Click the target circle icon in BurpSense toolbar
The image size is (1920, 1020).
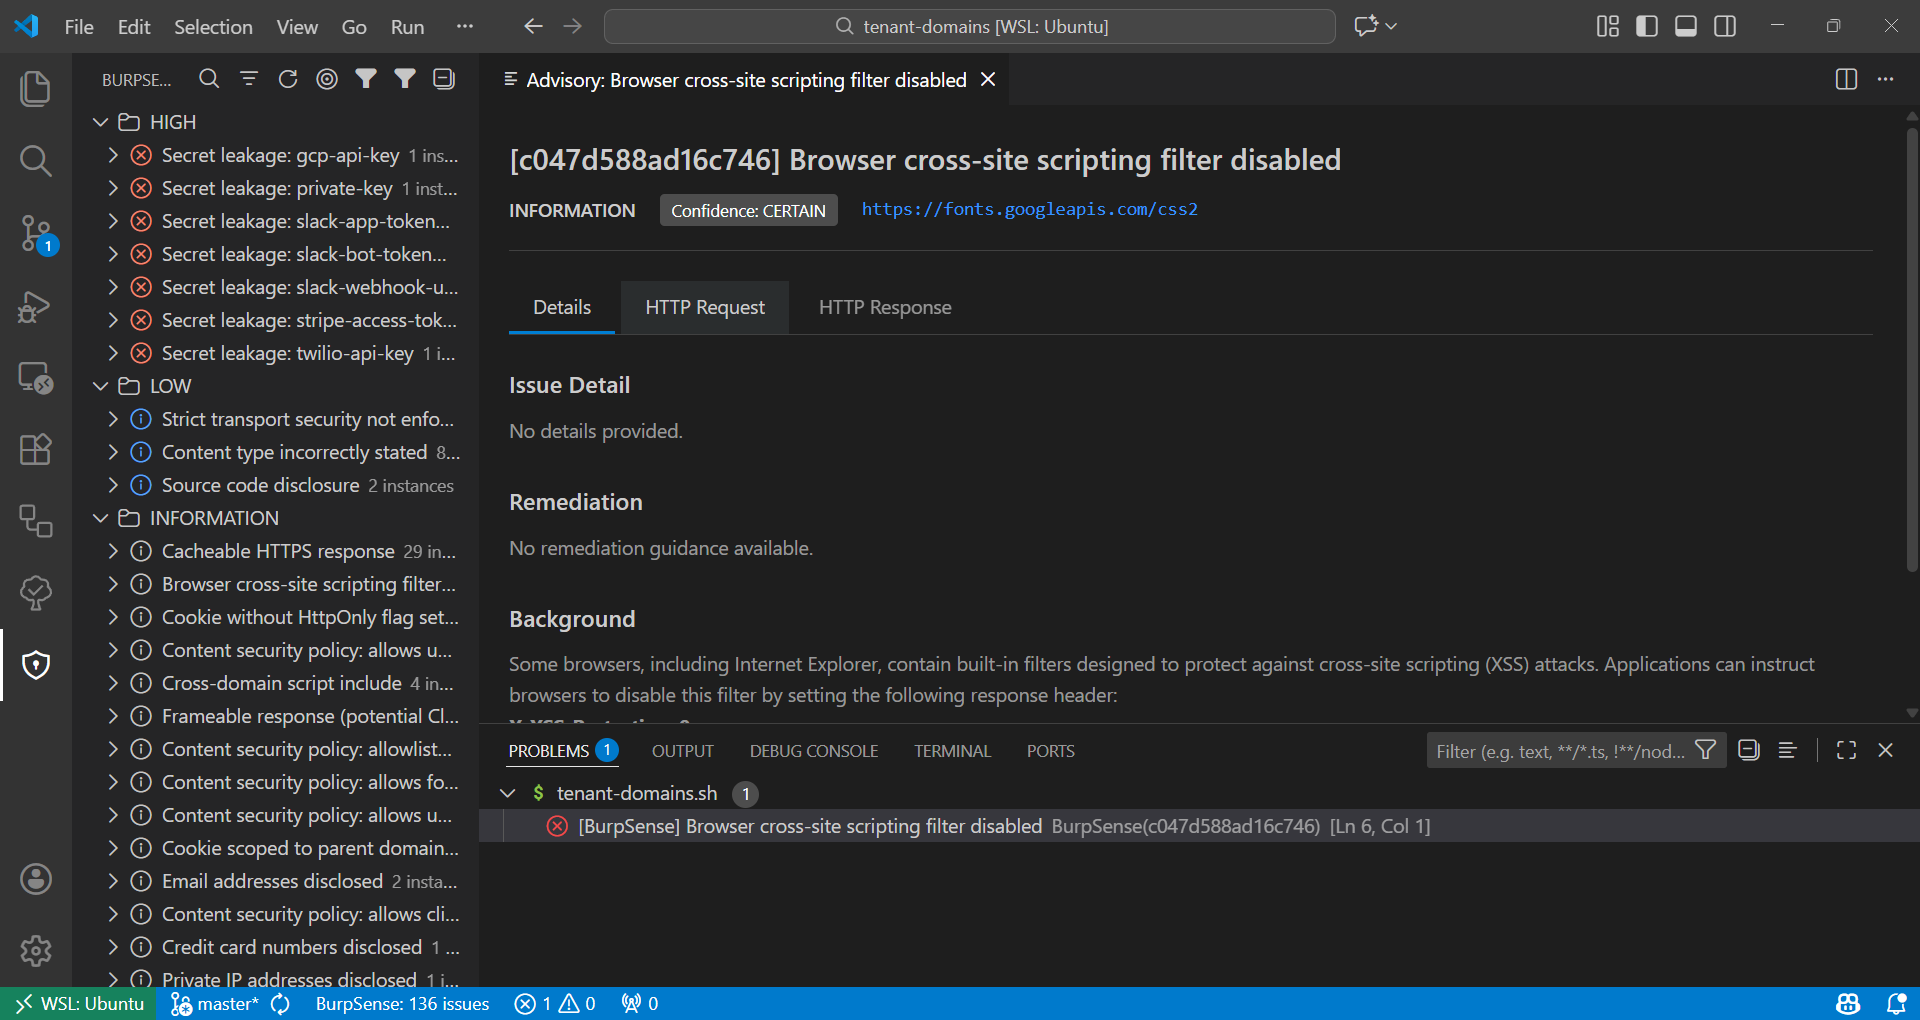click(327, 79)
